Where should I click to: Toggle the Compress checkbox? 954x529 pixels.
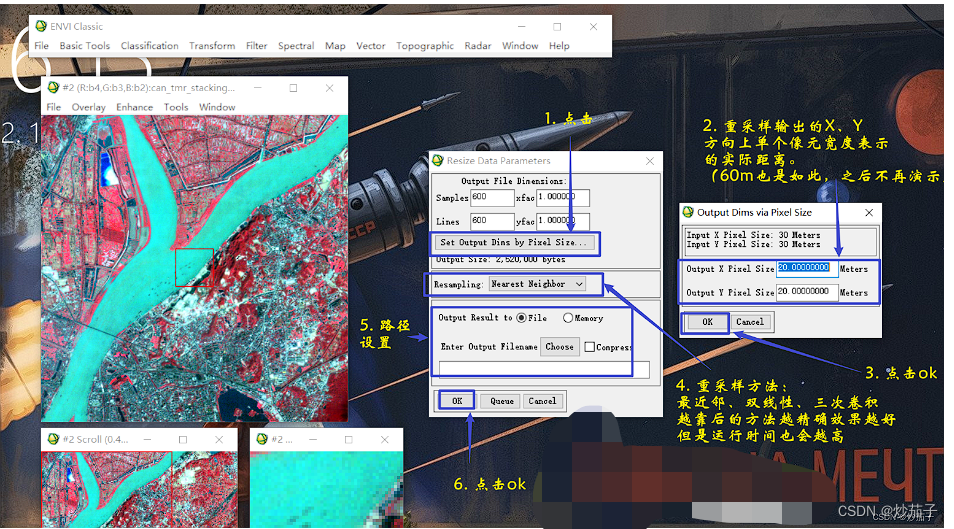[x=590, y=347]
